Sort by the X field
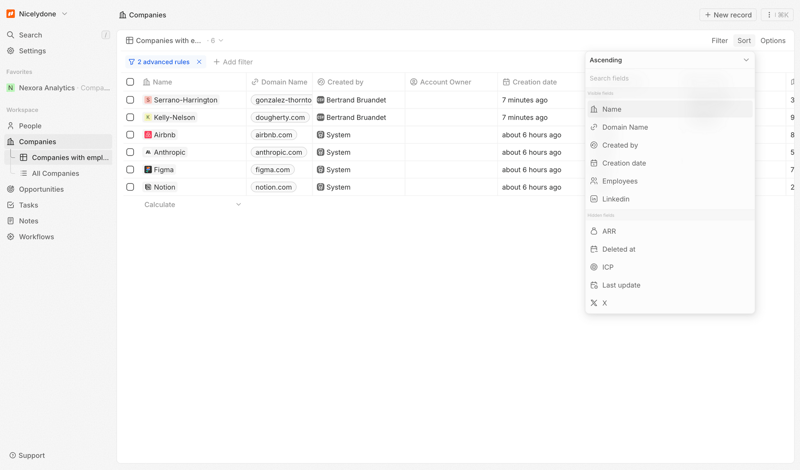The height and width of the screenshot is (470, 800). click(669, 303)
